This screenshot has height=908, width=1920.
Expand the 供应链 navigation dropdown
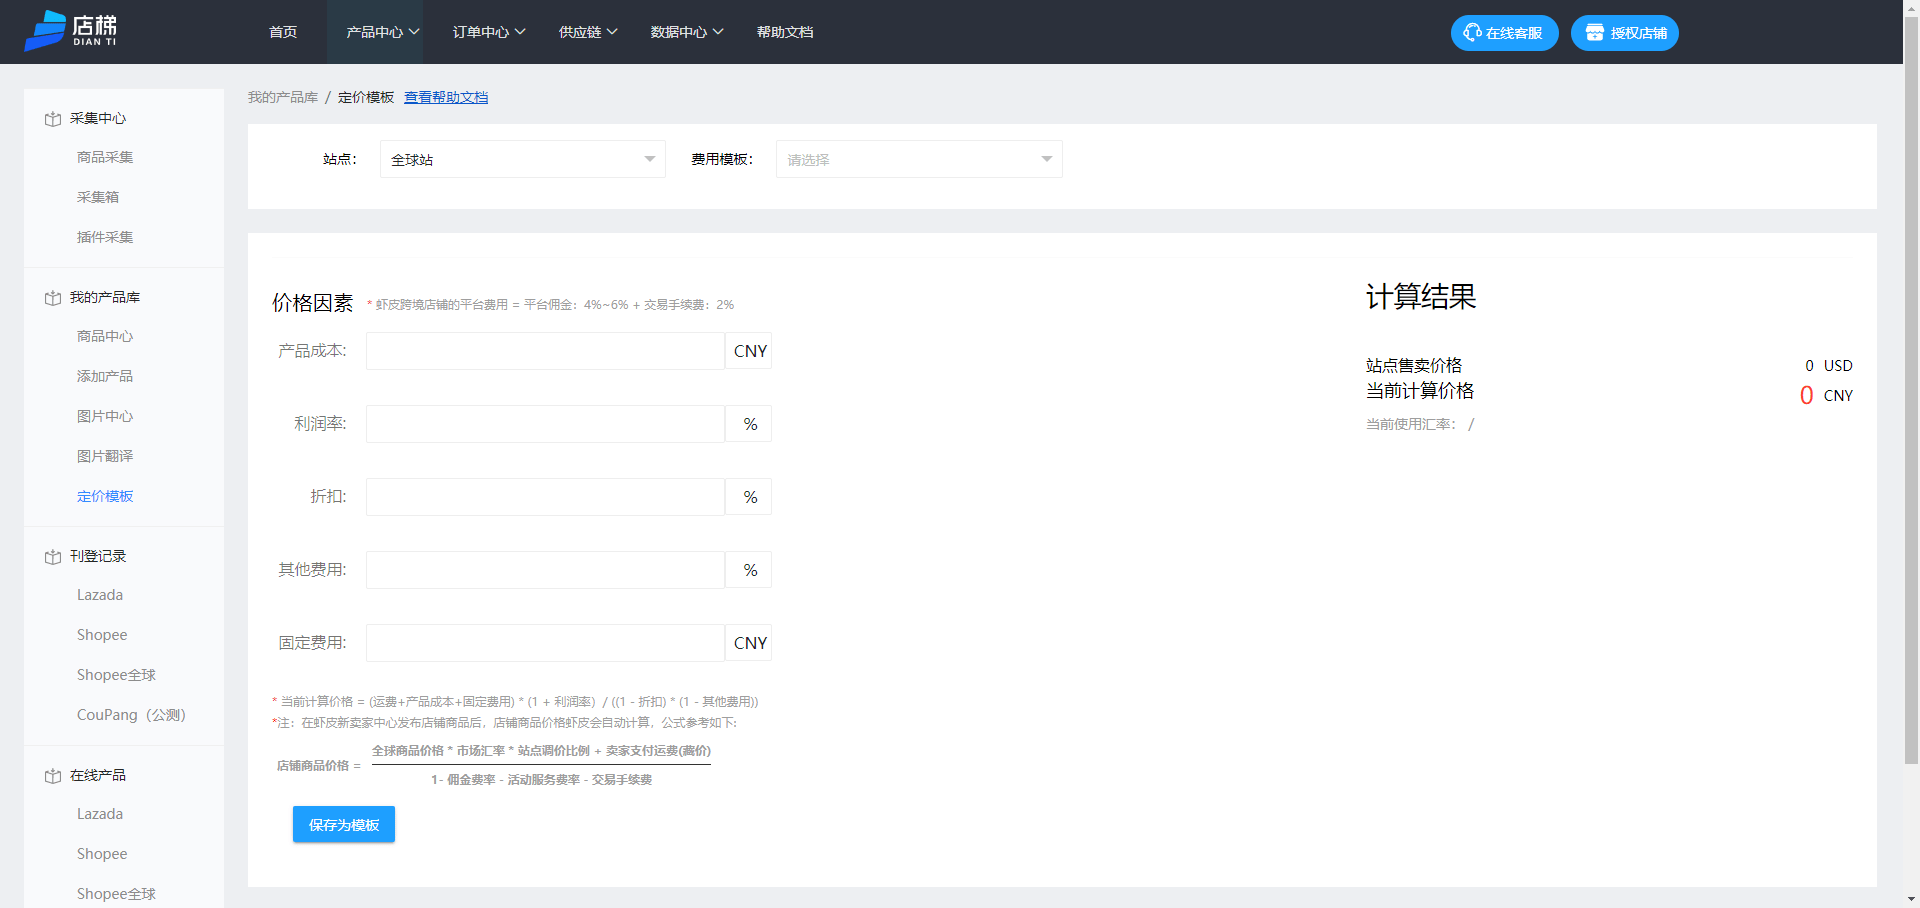coord(588,31)
